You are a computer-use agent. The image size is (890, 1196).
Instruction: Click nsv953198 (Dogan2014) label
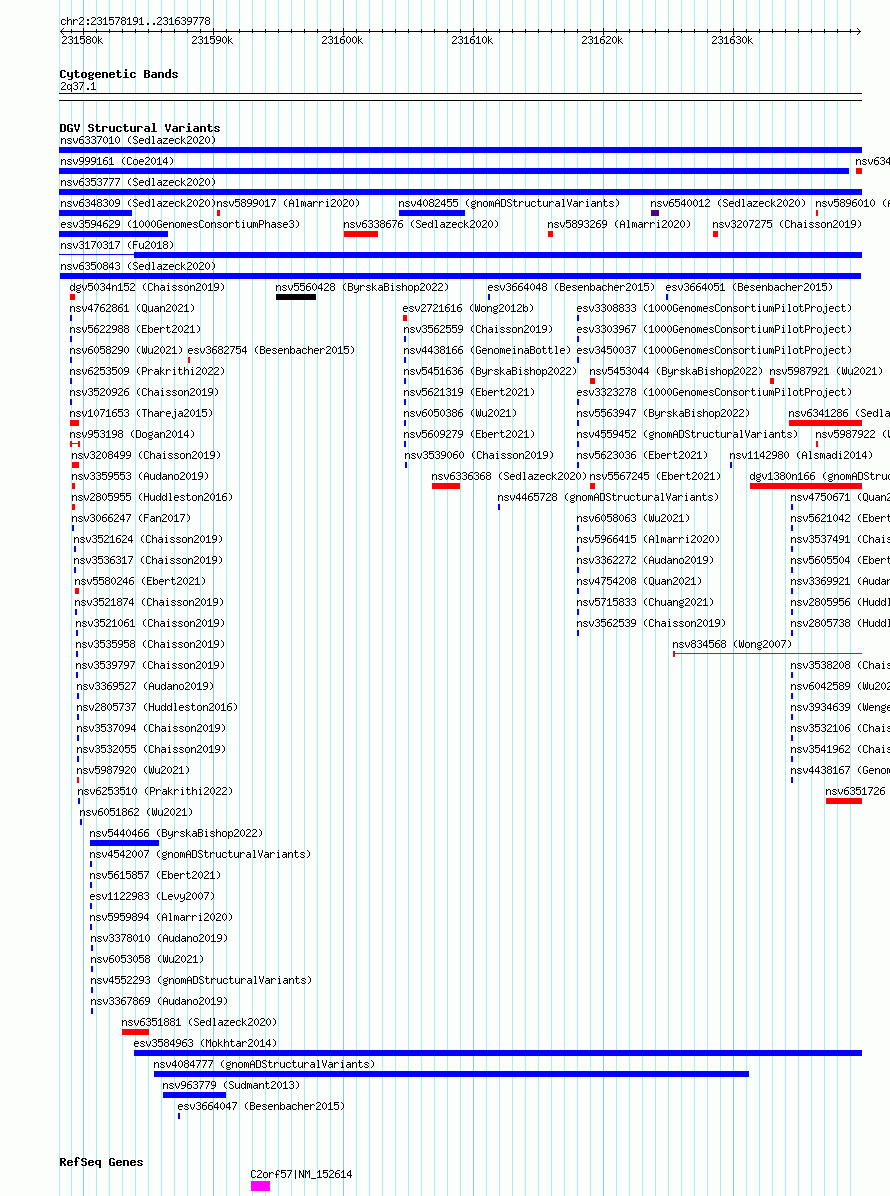[132, 434]
